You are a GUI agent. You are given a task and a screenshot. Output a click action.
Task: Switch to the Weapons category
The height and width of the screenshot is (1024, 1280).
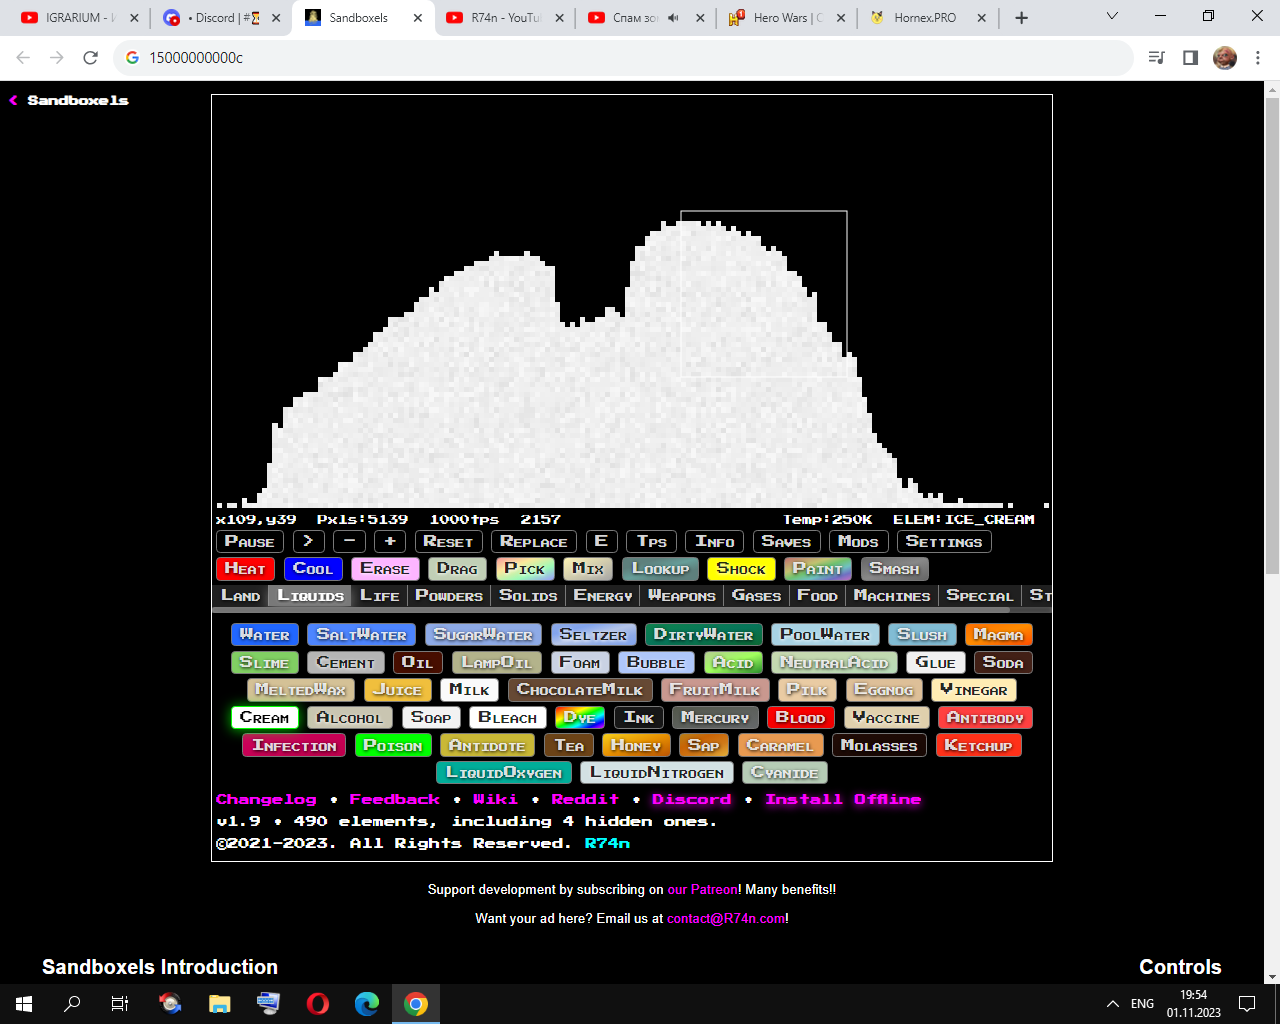pyautogui.click(x=682, y=596)
